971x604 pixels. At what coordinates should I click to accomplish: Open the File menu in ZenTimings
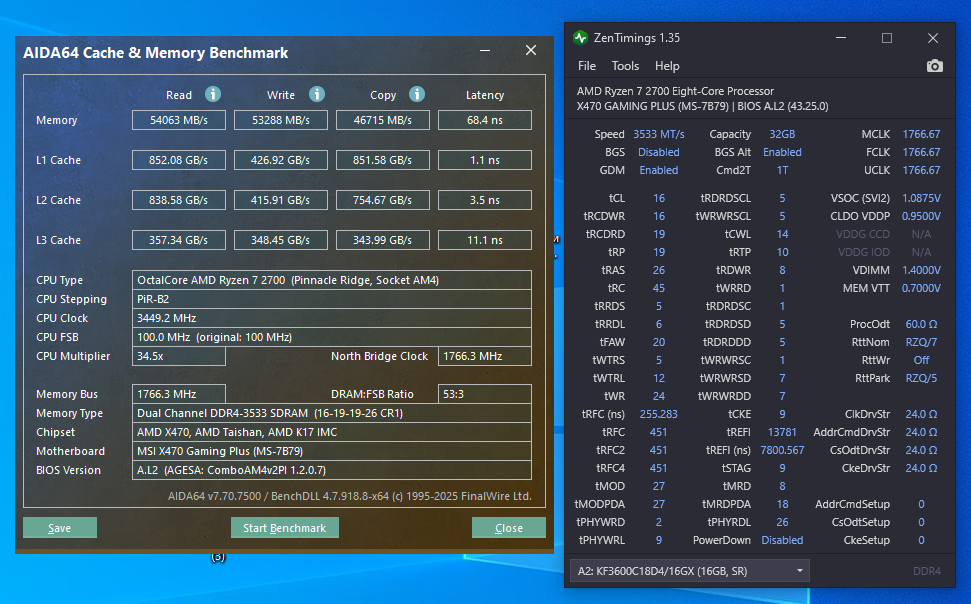point(586,66)
